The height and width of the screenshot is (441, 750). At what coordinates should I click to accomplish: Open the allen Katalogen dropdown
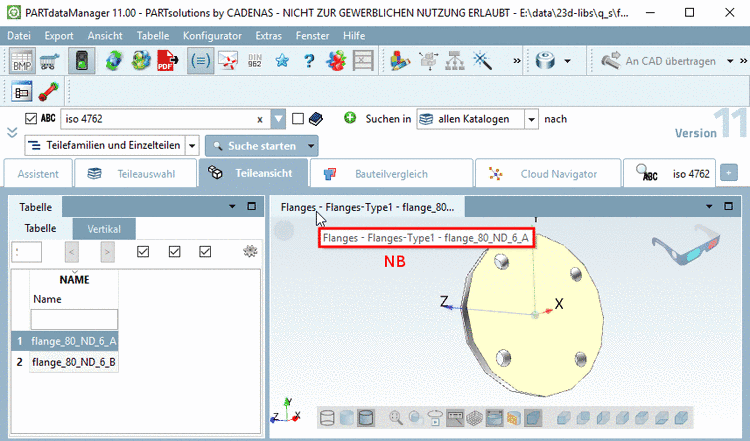click(x=531, y=119)
